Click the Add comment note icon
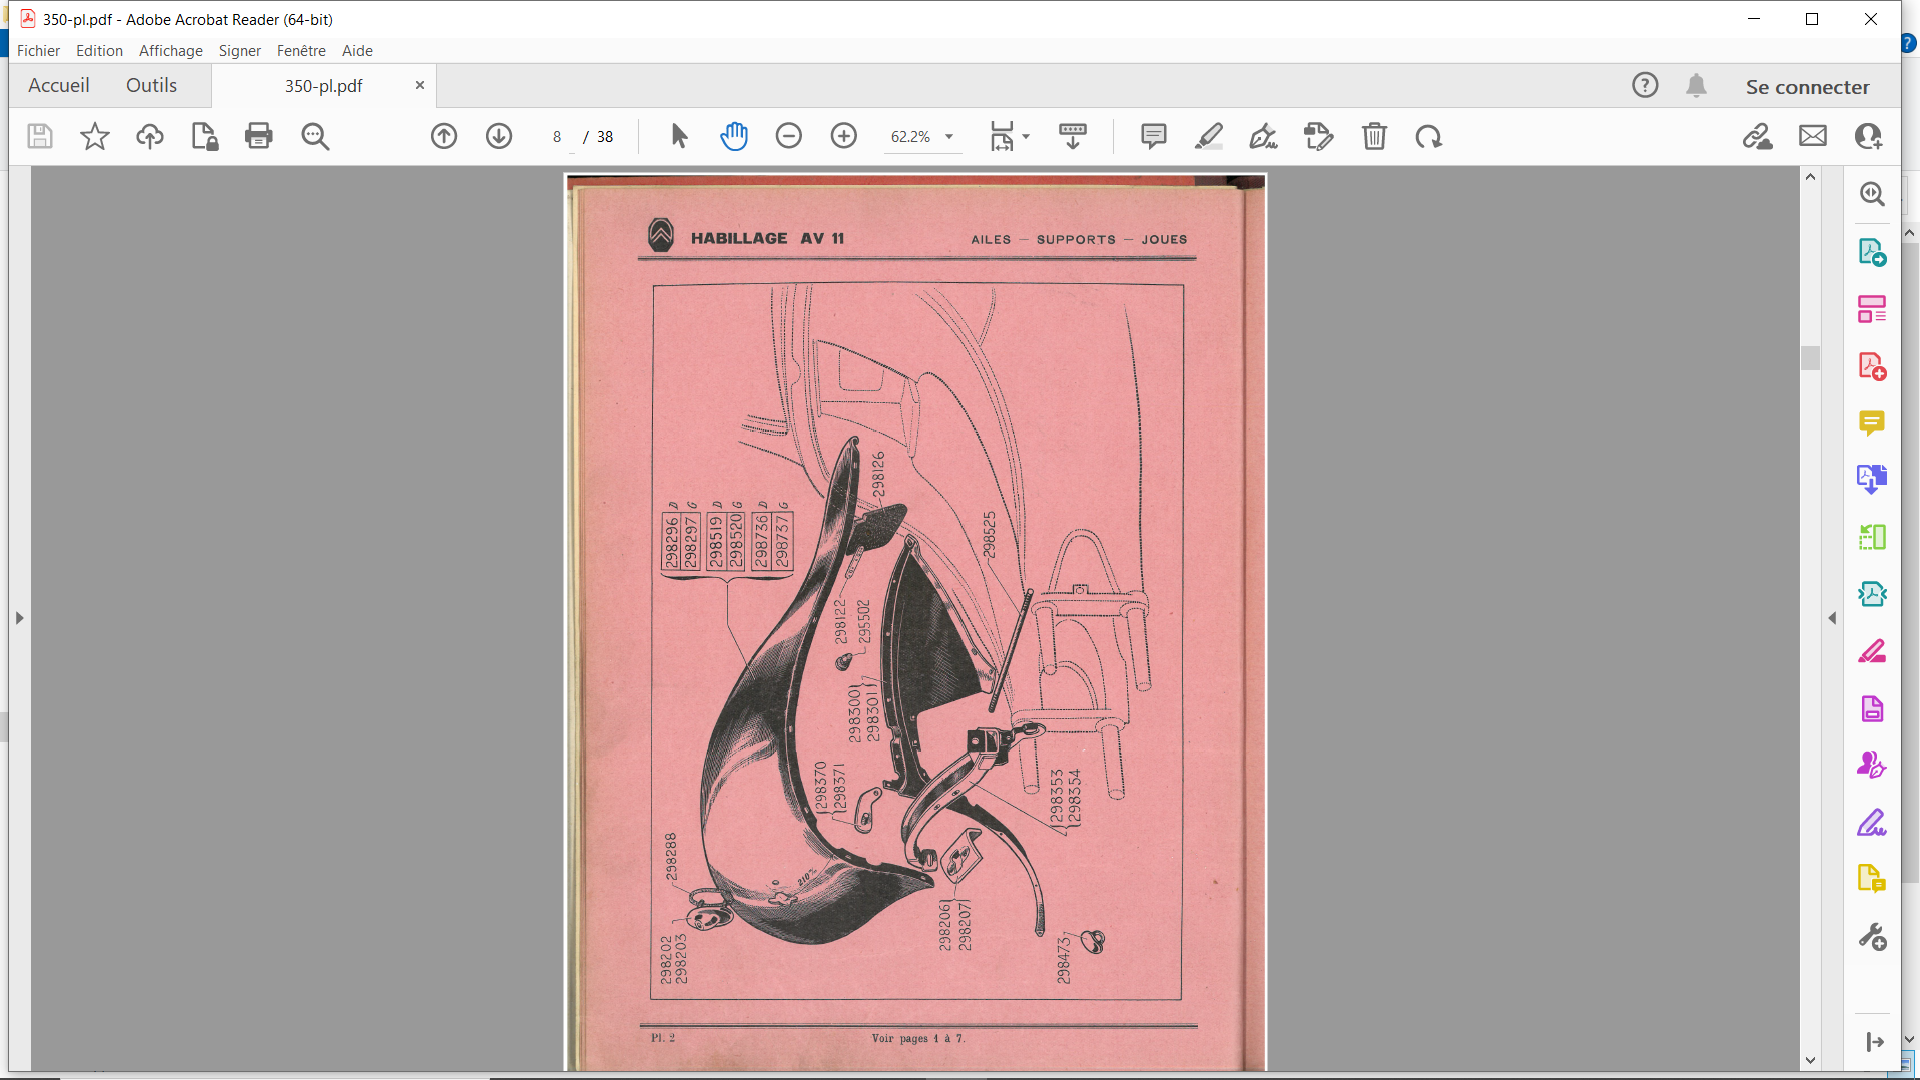This screenshot has width=1920, height=1080. 1154,136
